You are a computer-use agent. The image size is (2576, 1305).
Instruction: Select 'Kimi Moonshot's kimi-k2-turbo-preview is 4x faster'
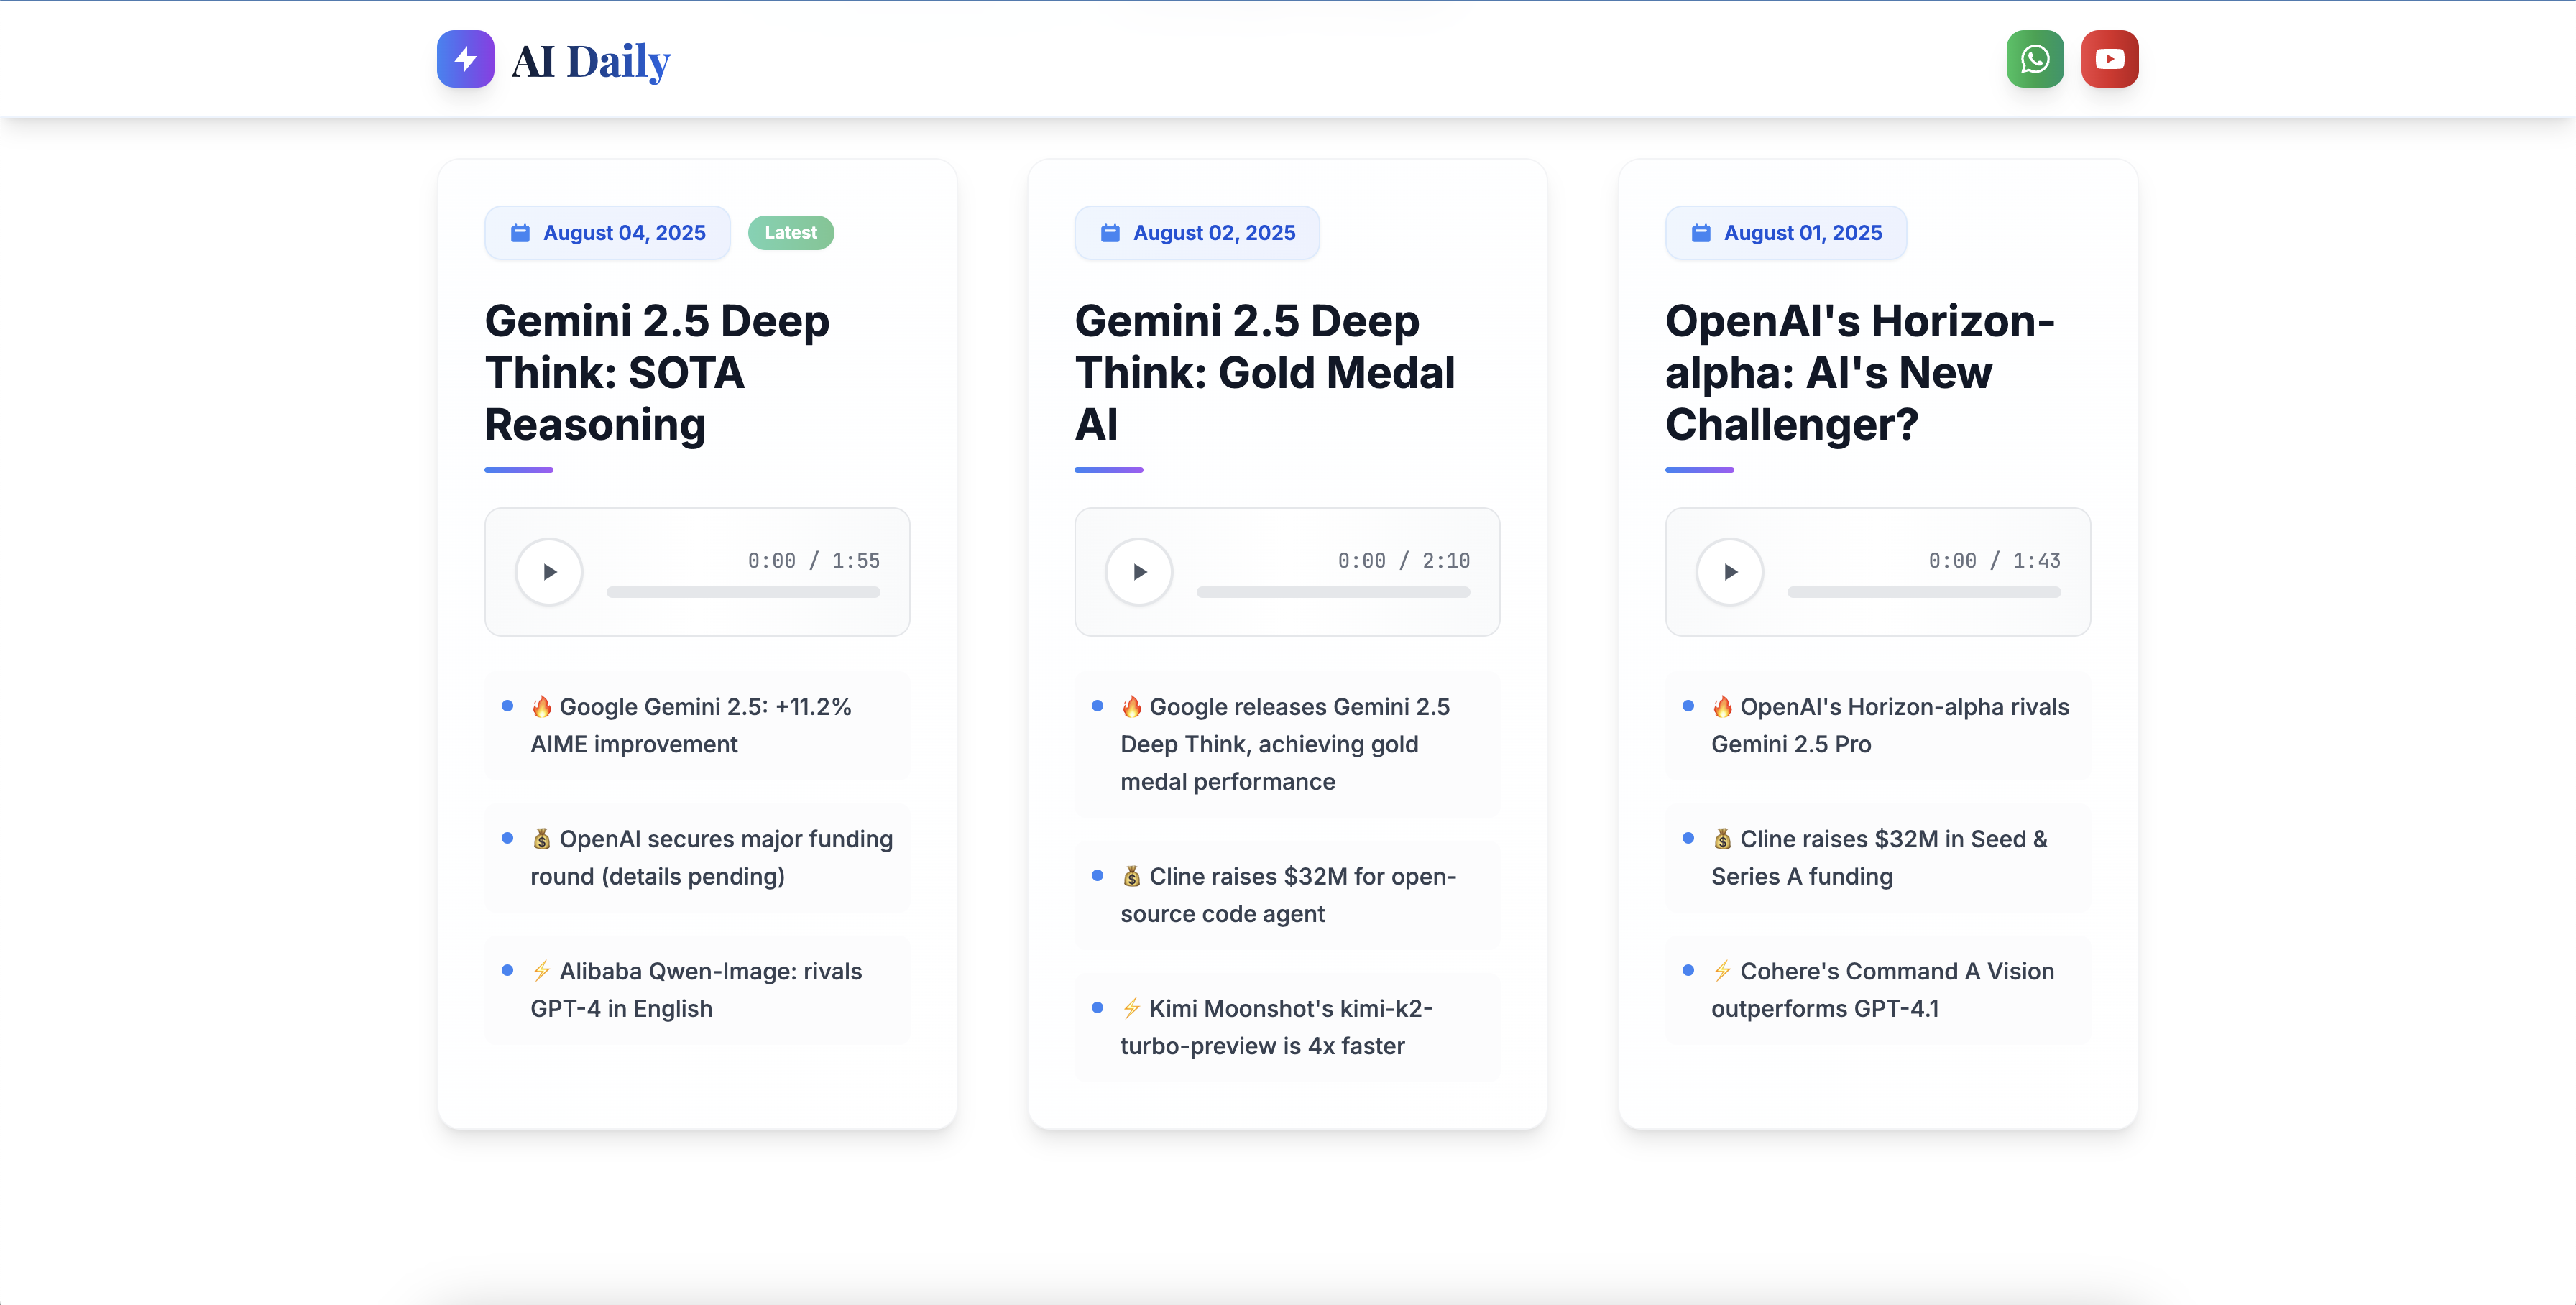[1287, 1027]
